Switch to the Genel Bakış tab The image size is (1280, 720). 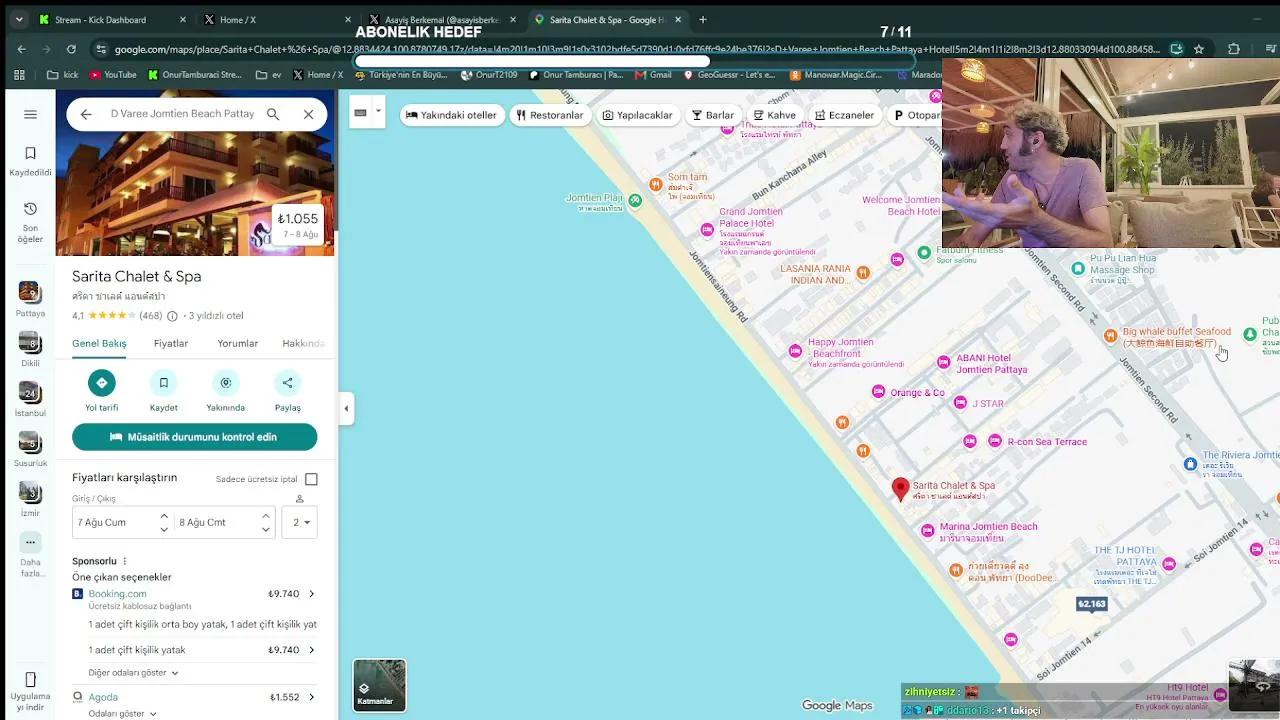(x=99, y=343)
